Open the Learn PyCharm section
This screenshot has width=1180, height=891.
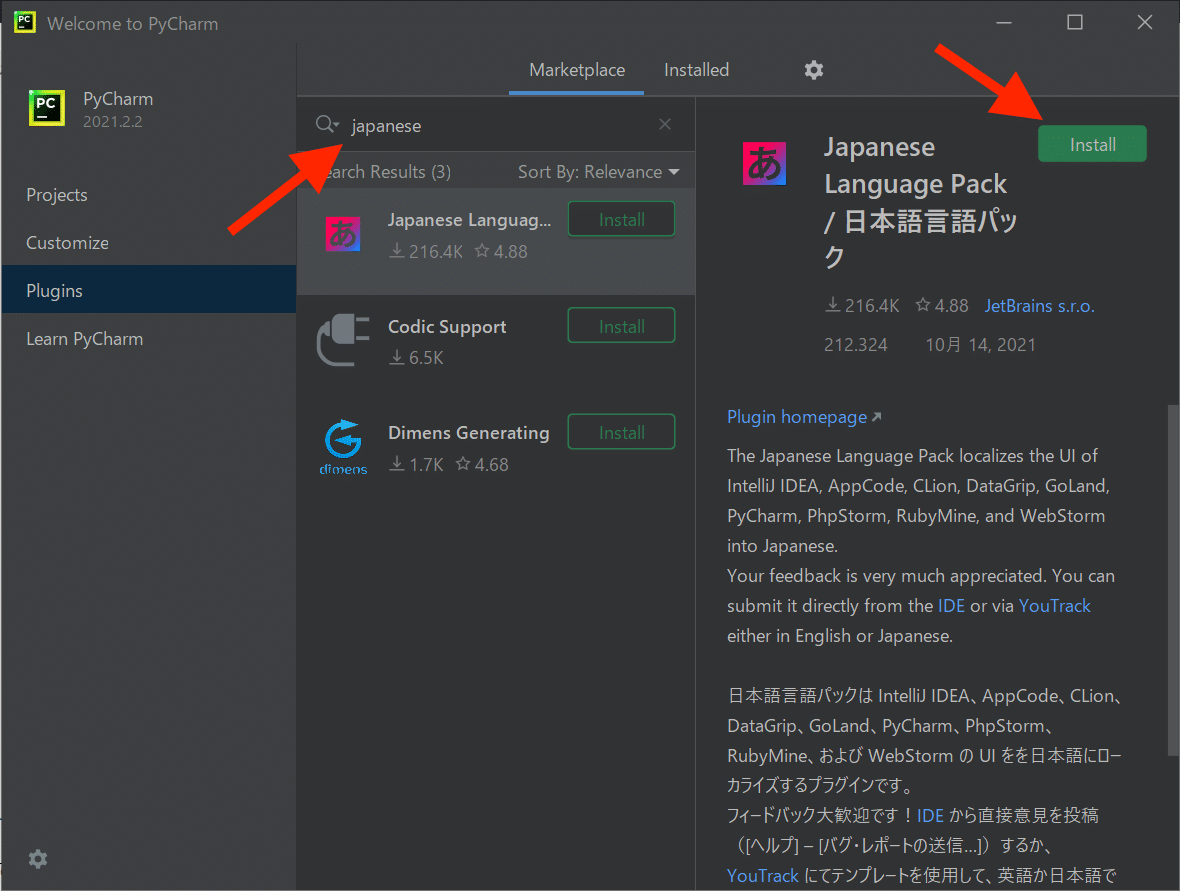(148, 339)
